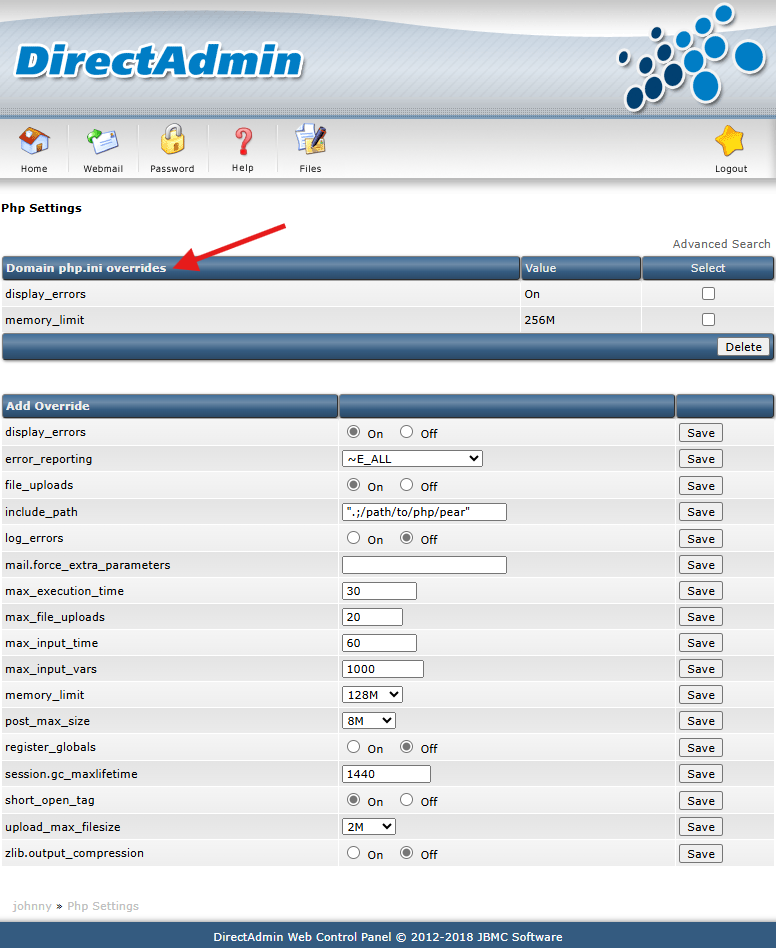Open the memory_limit 128M dropdown

[x=372, y=695]
